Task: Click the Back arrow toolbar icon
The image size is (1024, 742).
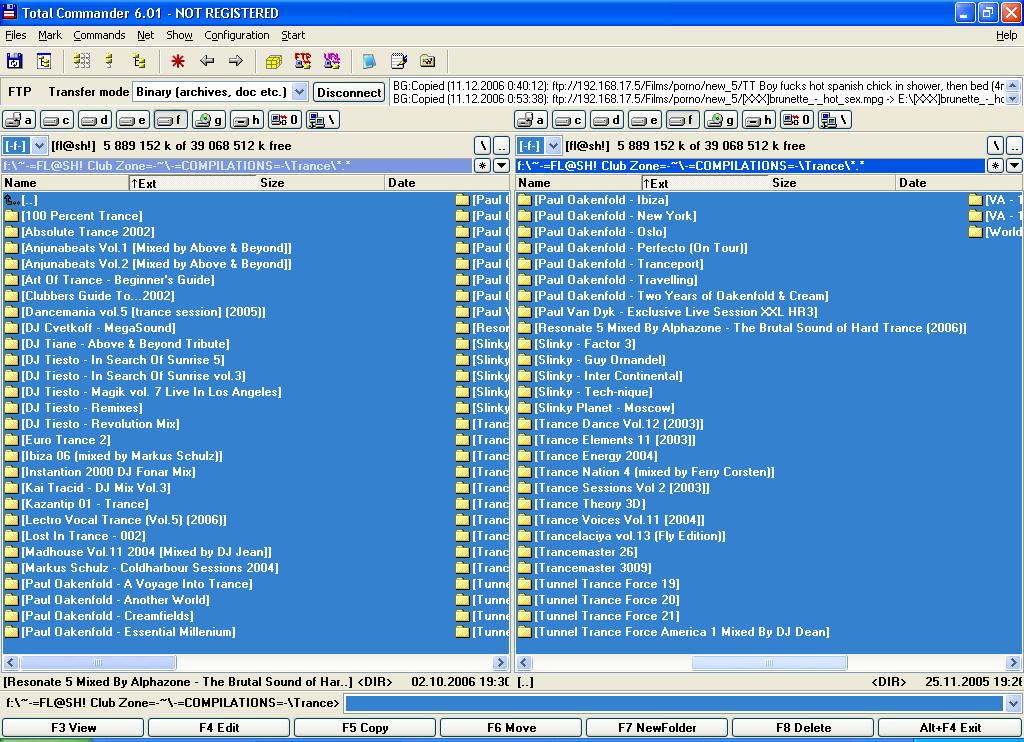Action: 207,61
